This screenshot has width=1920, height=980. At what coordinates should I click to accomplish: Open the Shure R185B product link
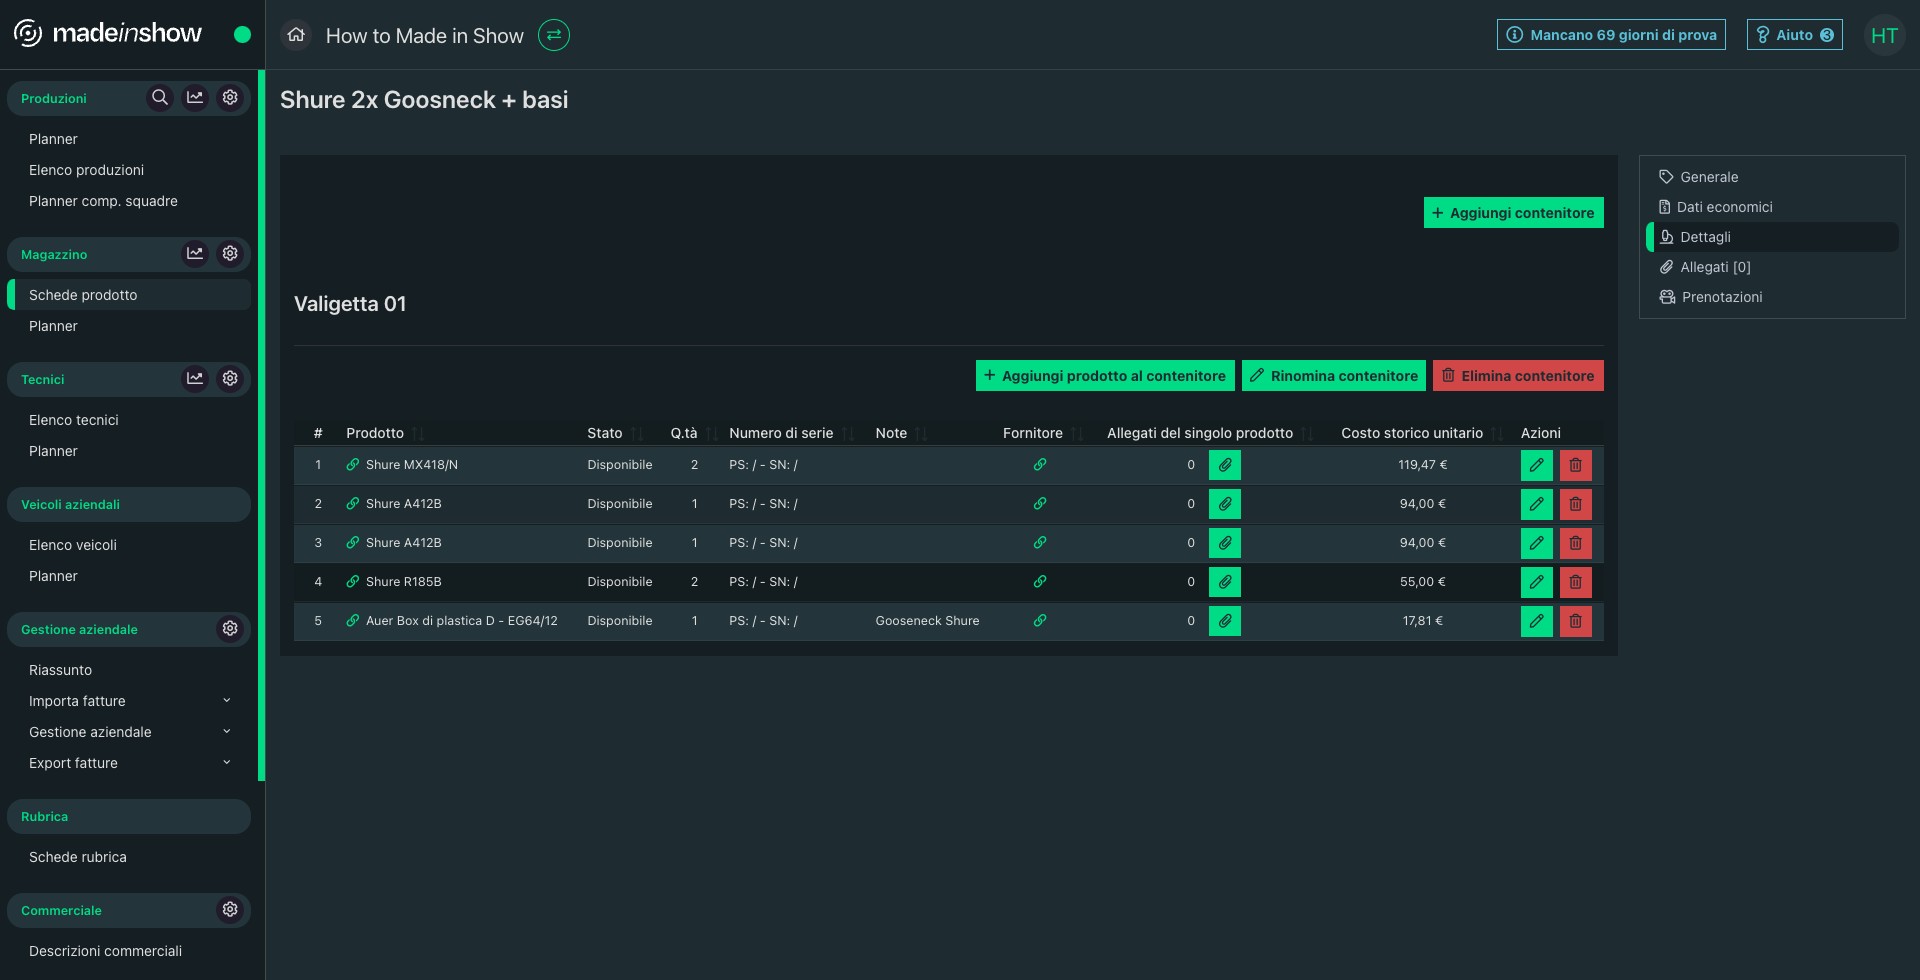[394, 581]
